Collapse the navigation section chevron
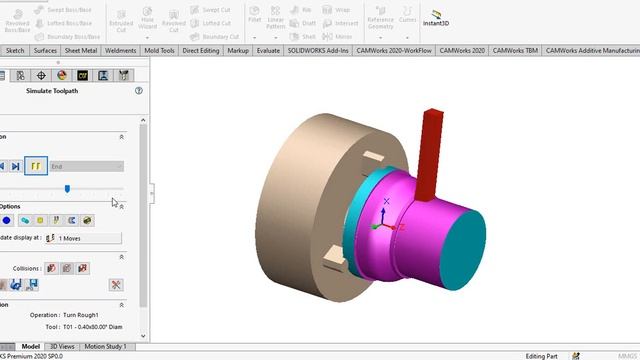The width and height of the screenshot is (640, 360). [x=121, y=137]
